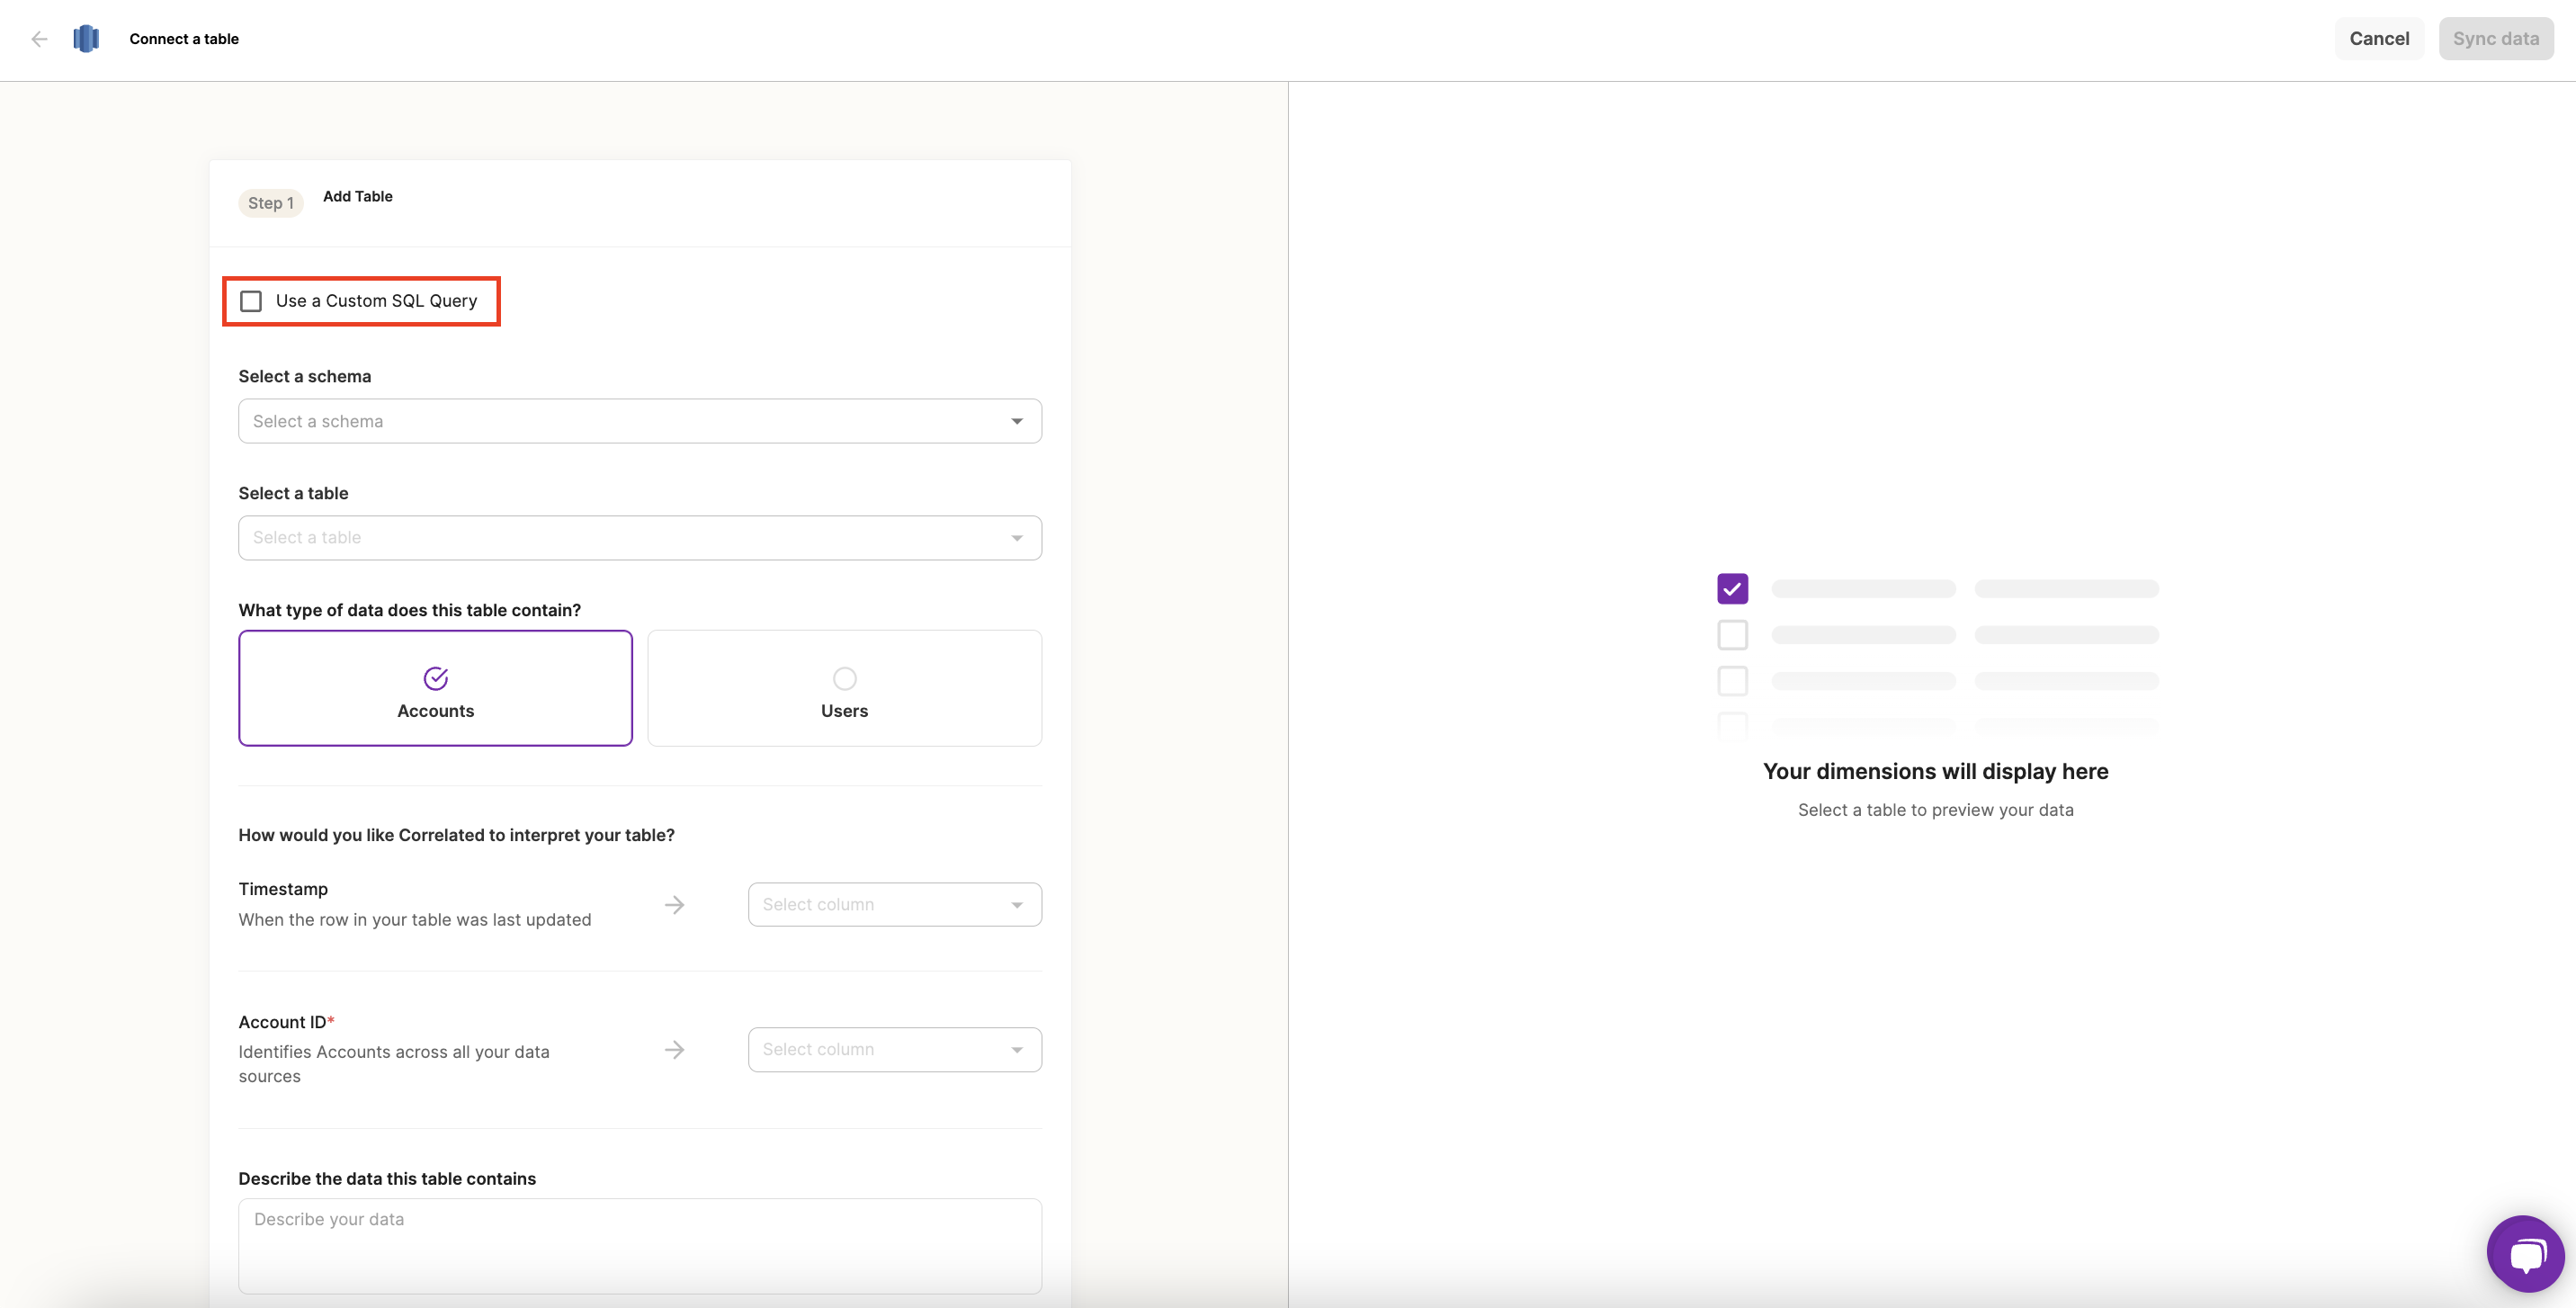This screenshot has height=1308, width=2576.
Task: Enable Use a Custom SQL Query
Action: click(x=251, y=301)
